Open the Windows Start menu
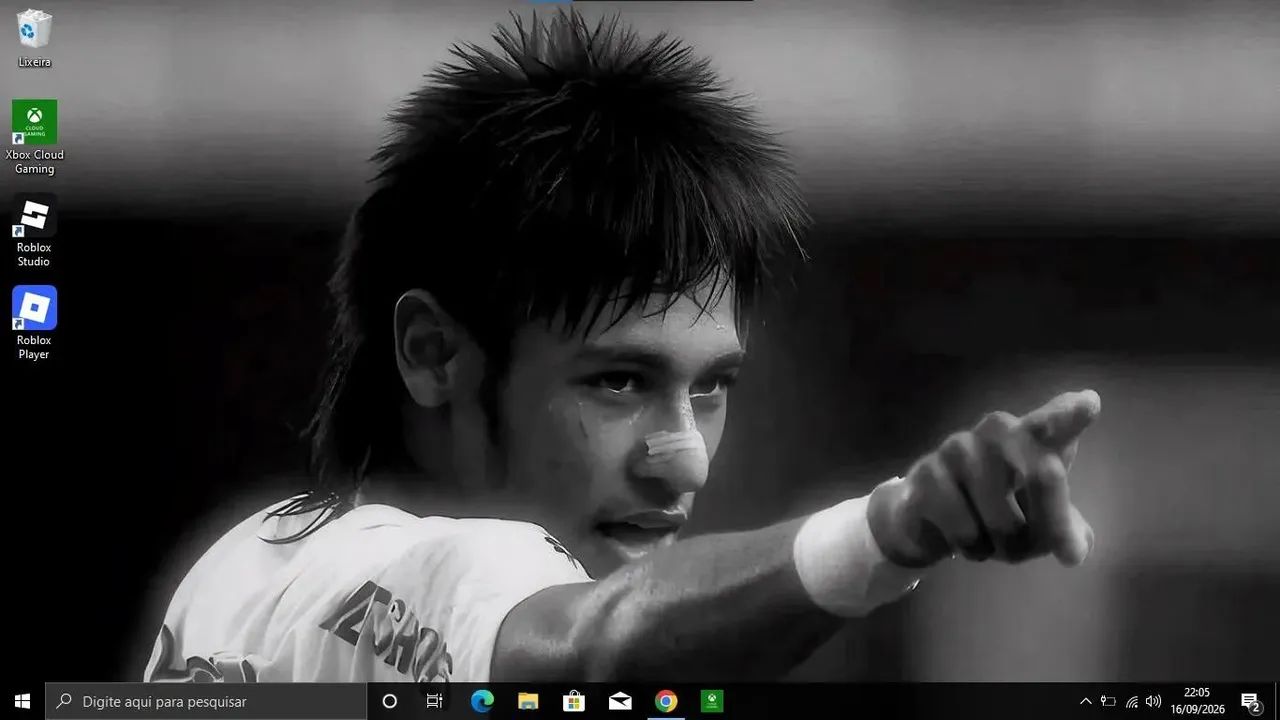Image resolution: width=1280 pixels, height=720 pixels. tap(22, 701)
